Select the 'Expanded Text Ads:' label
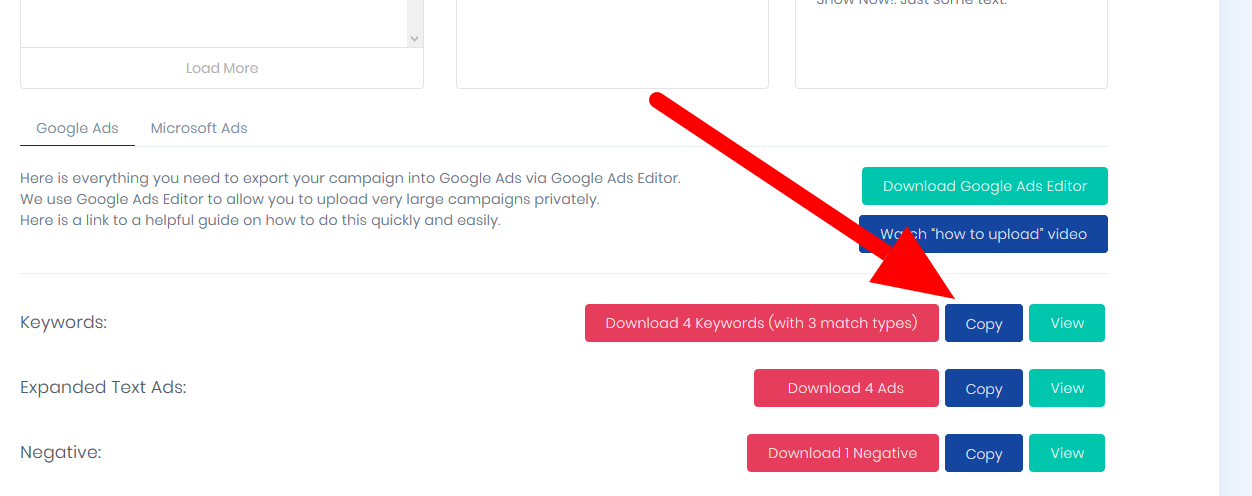1252x496 pixels. [x=103, y=388]
